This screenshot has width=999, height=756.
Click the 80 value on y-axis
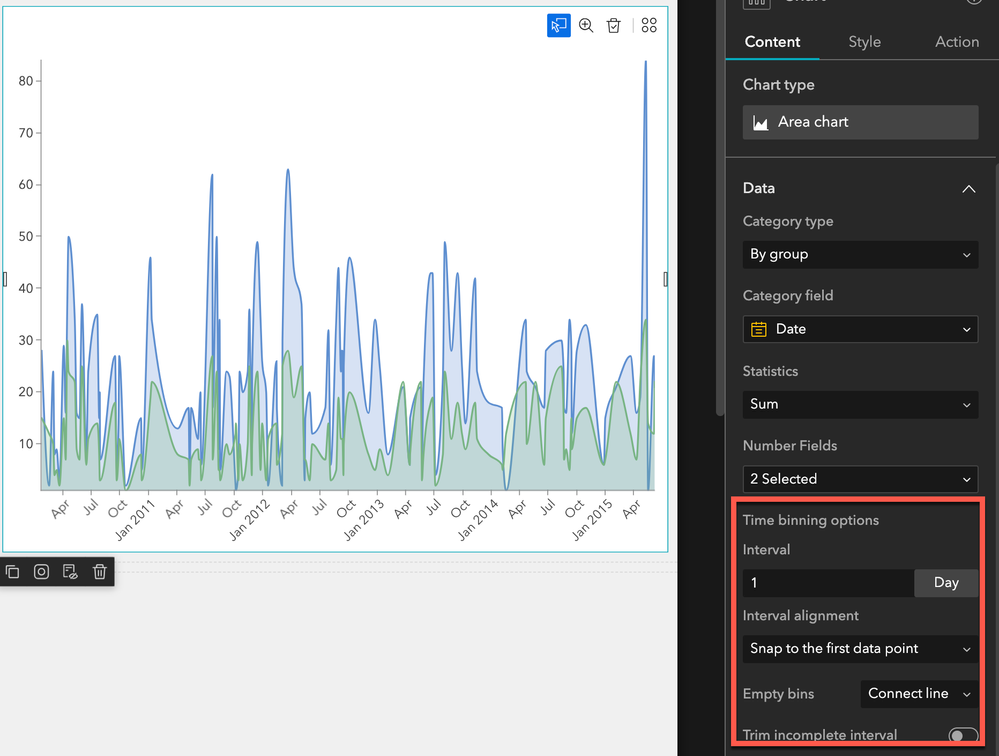tap(25, 81)
